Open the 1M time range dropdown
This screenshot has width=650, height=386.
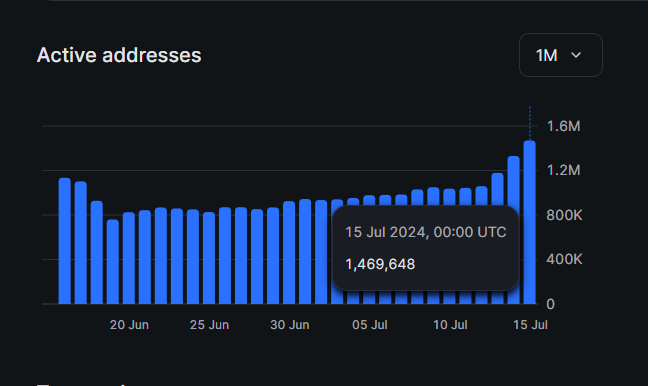(x=560, y=55)
